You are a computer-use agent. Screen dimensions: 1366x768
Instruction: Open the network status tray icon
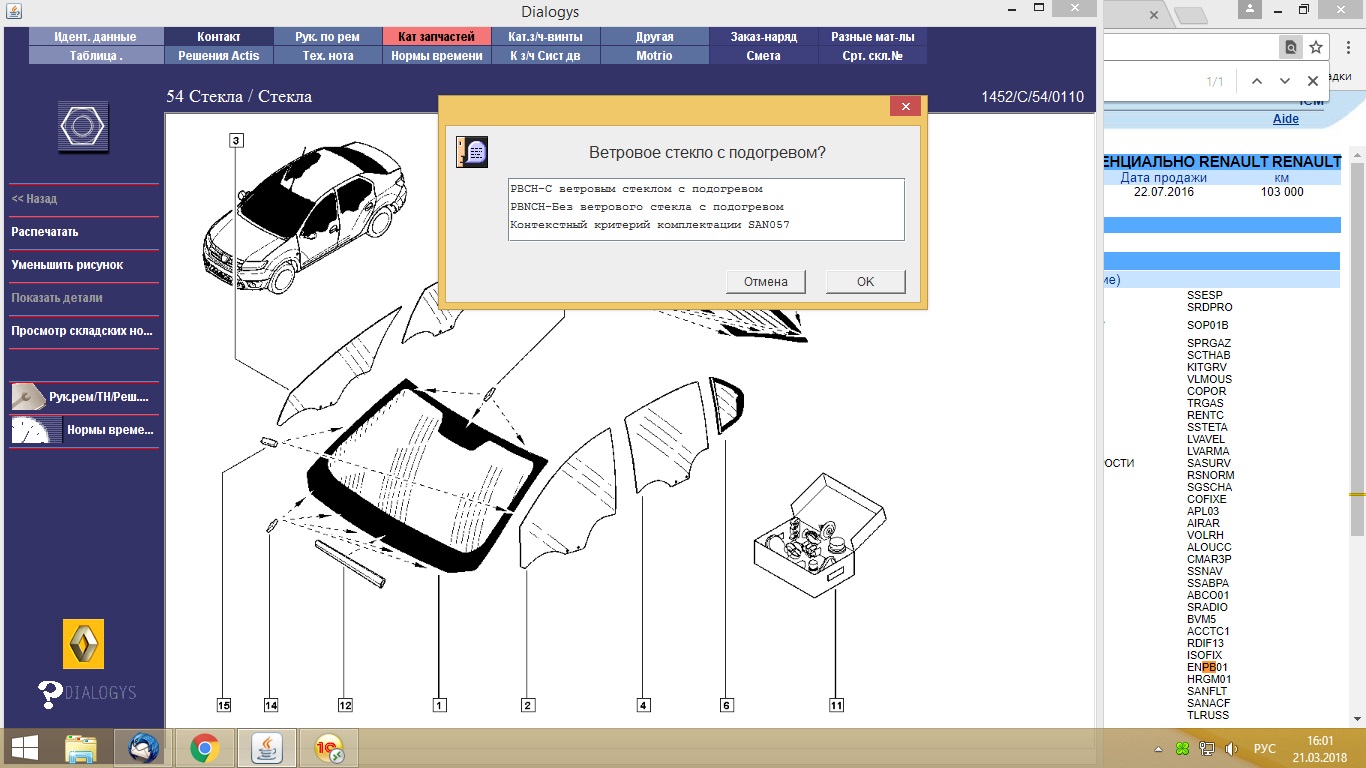pyautogui.click(x=1208, y=748)
